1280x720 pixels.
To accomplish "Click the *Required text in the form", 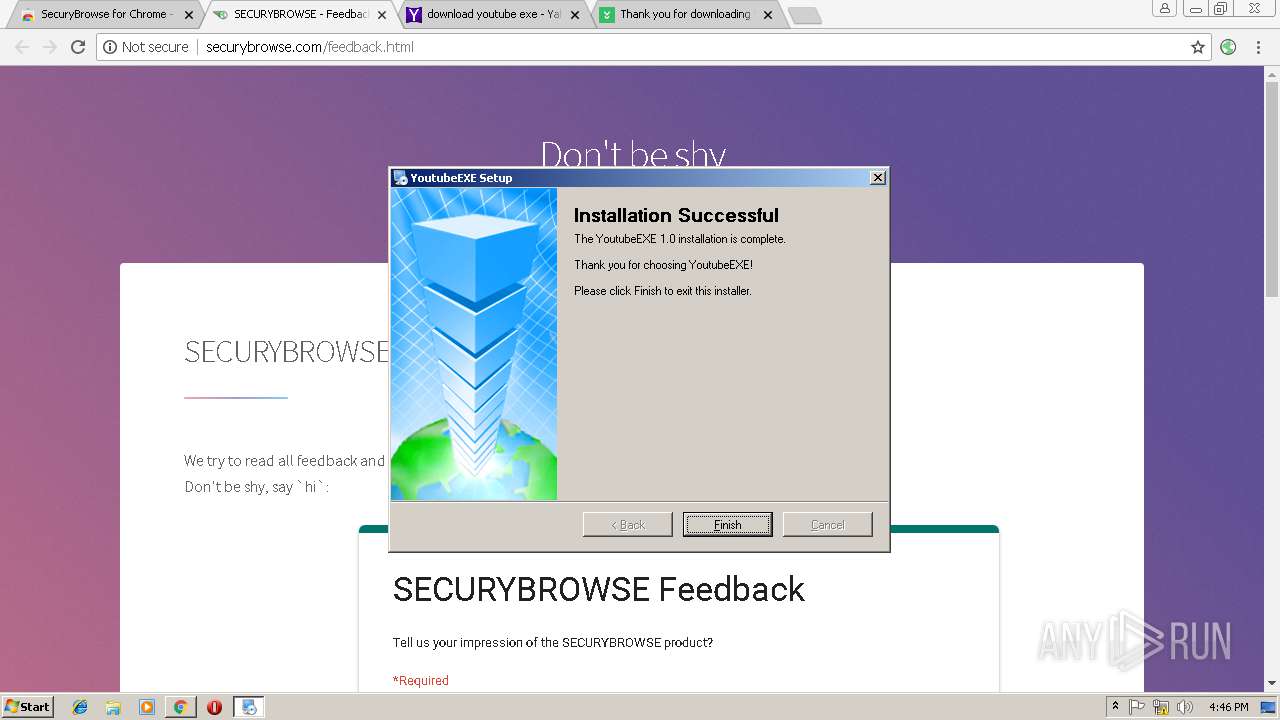I will click(x=420, y=680).
